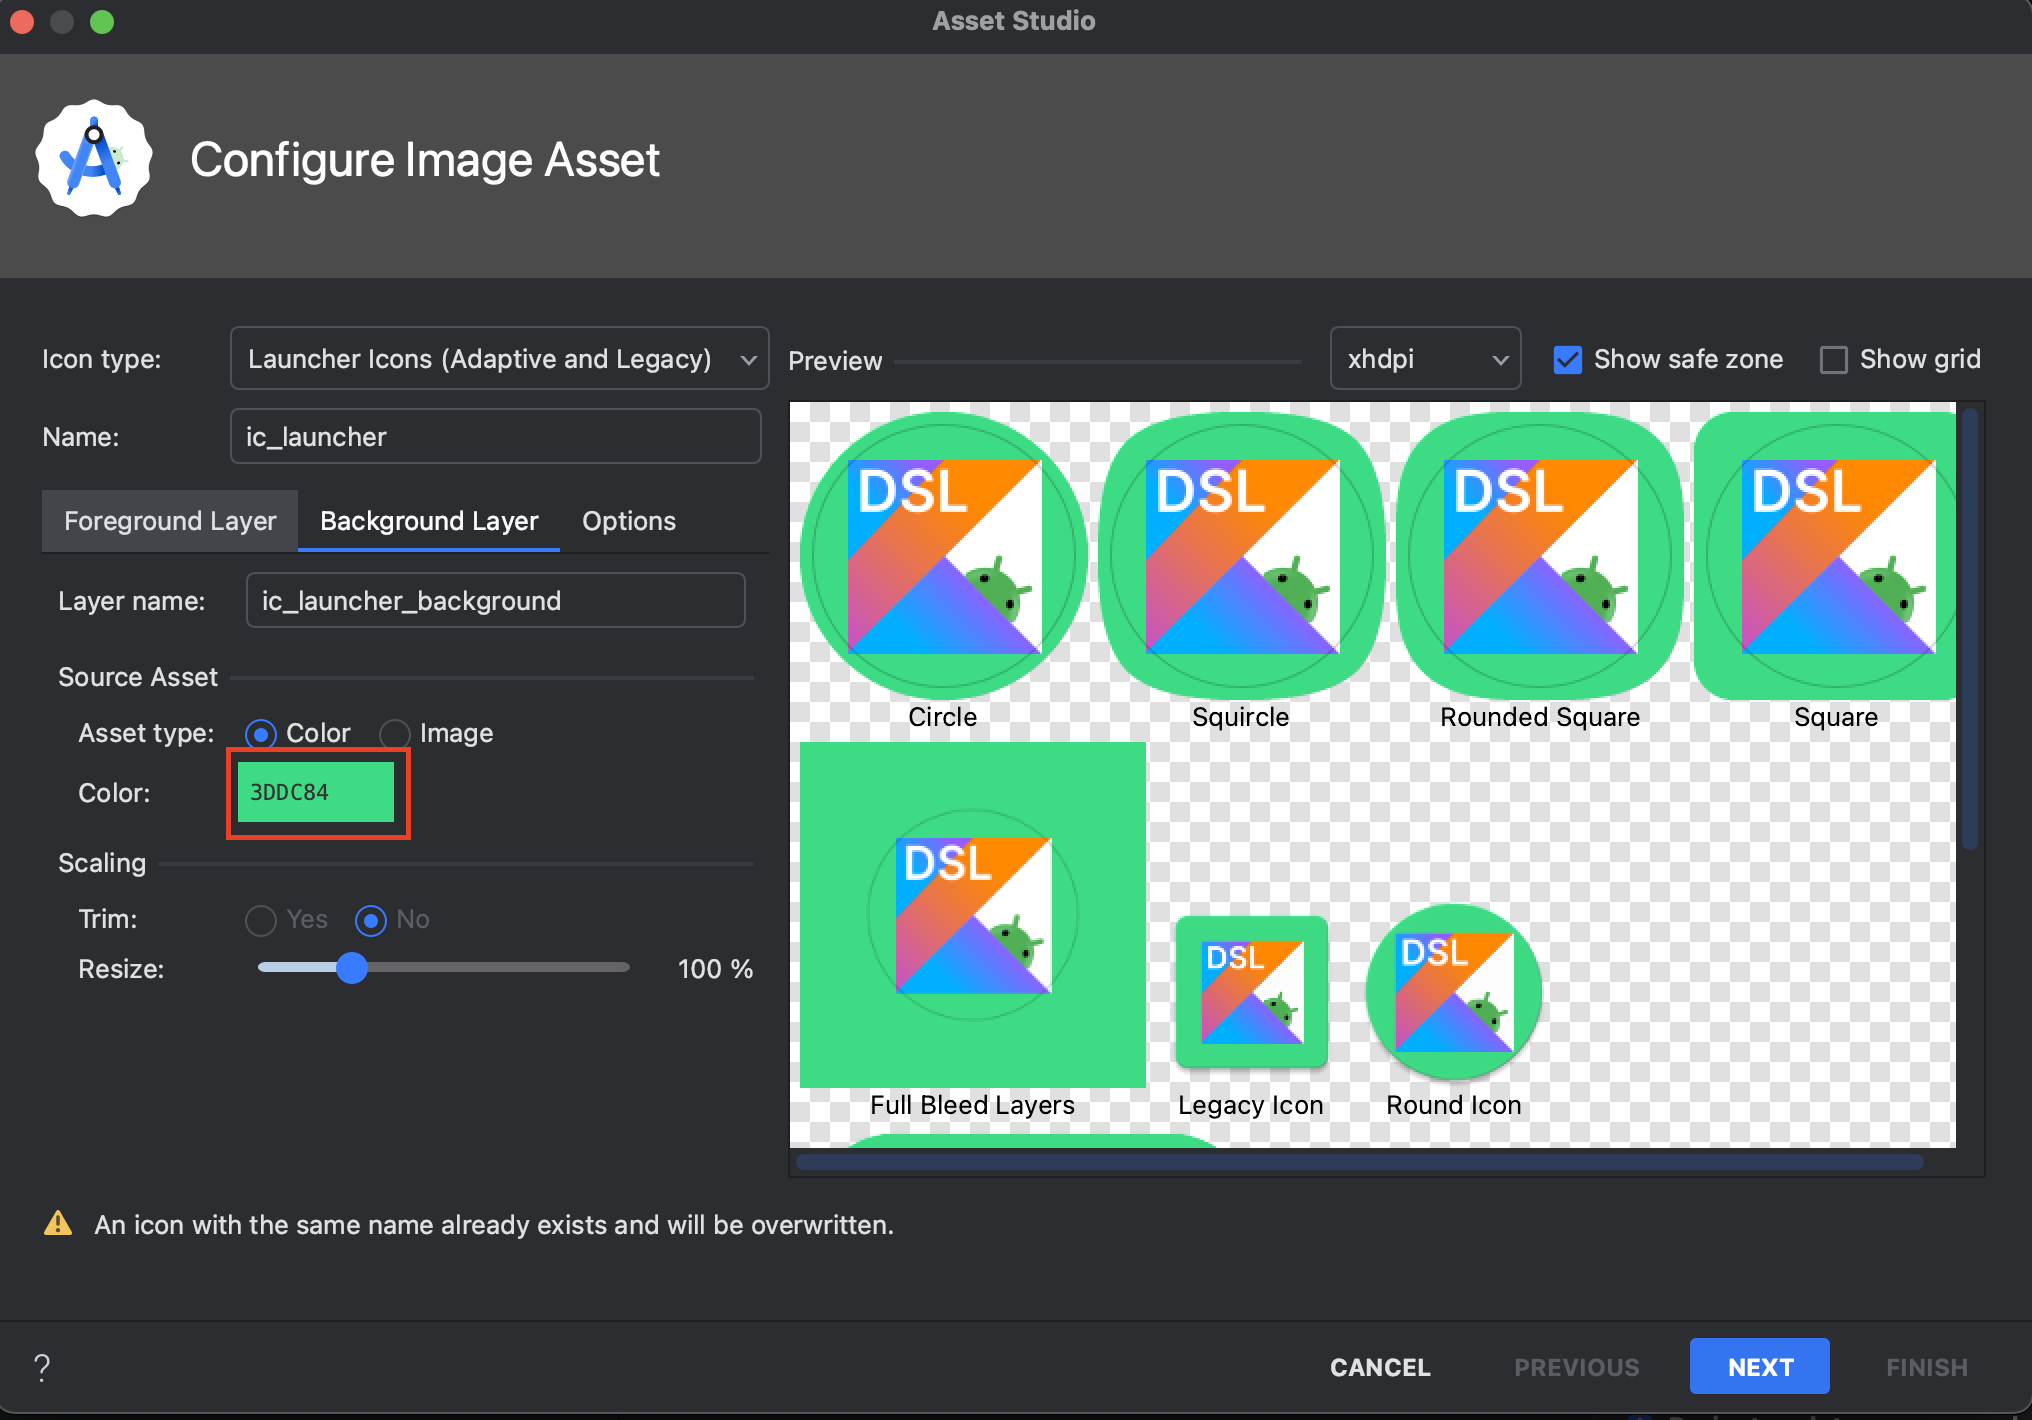Switch to the Options tab
Viewport: 2032px width, 1420px height.
click(628, 521)
